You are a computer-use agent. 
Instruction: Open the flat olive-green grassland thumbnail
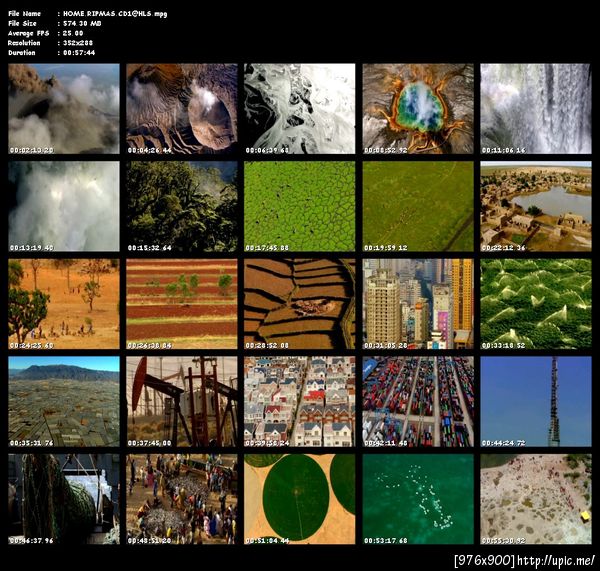click(x=418, y=206)
